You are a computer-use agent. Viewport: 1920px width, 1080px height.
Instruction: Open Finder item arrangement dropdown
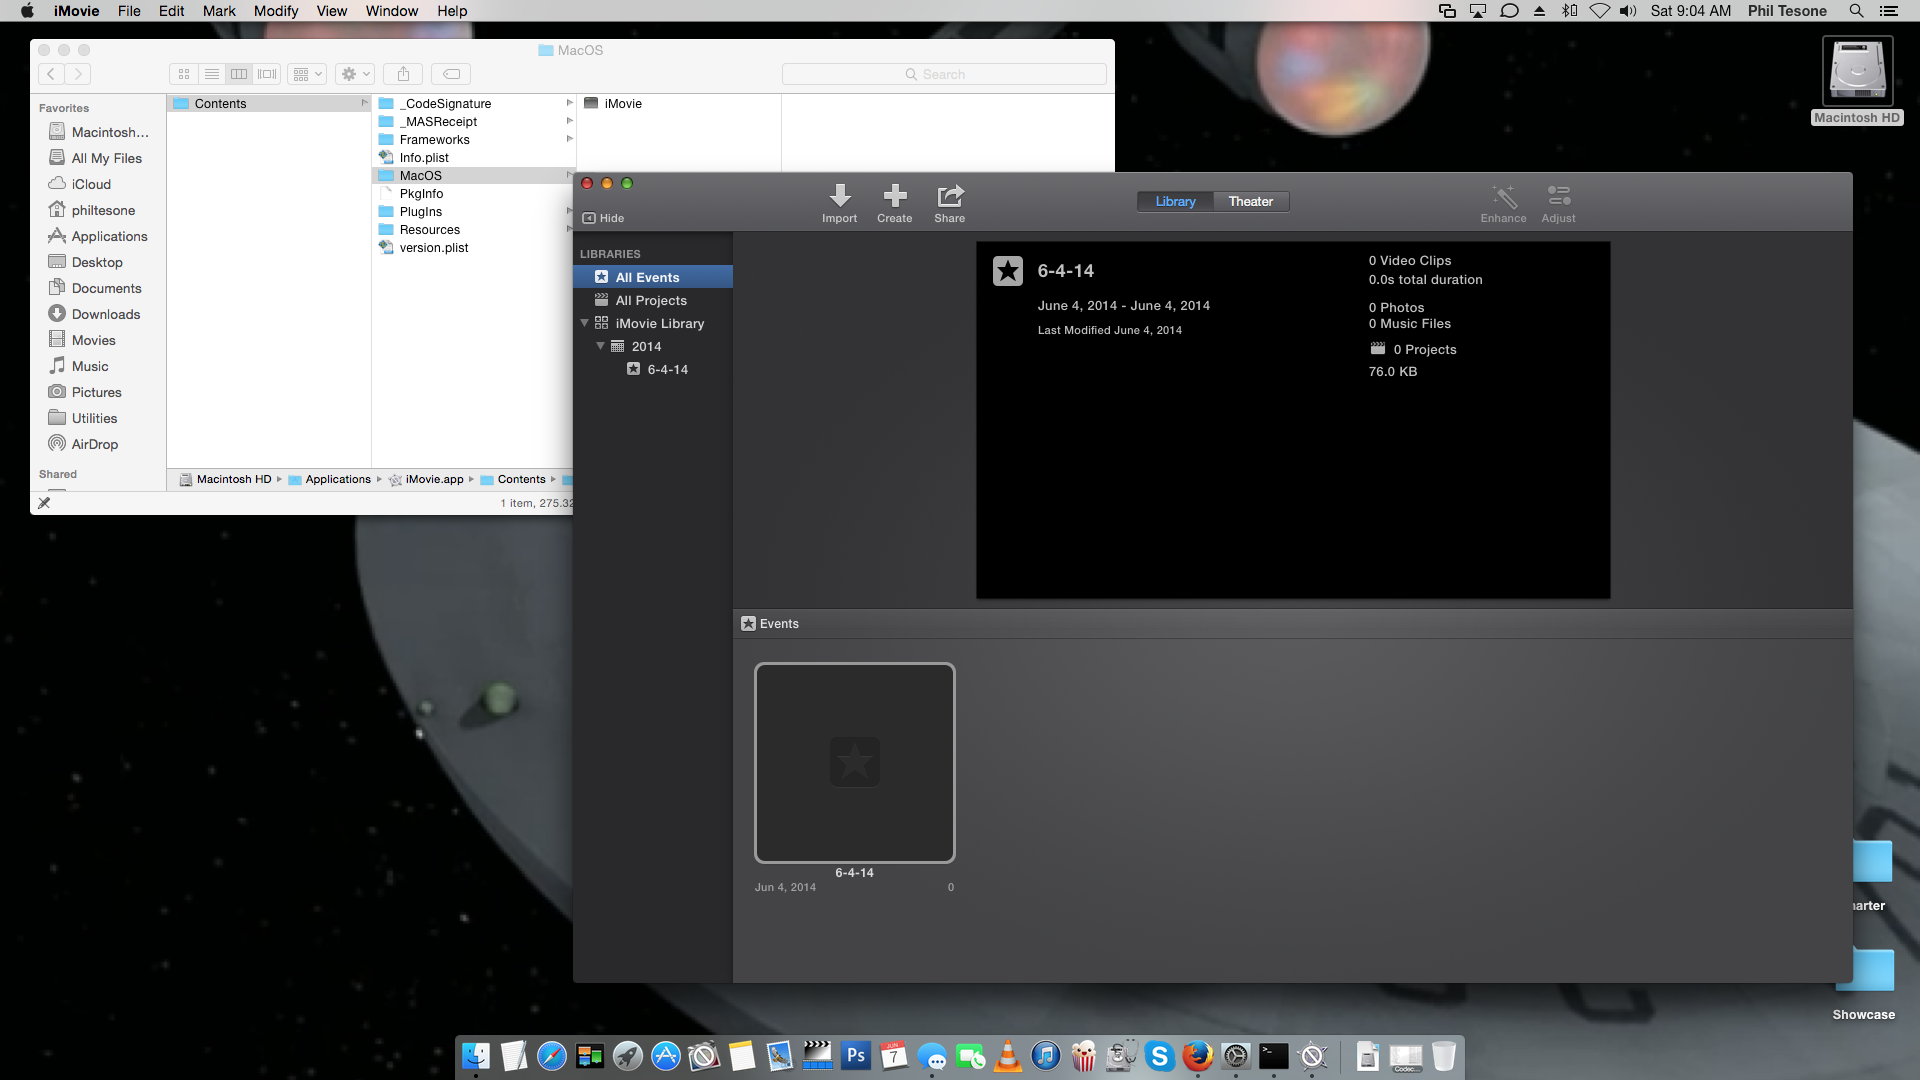tap(307, 74)
